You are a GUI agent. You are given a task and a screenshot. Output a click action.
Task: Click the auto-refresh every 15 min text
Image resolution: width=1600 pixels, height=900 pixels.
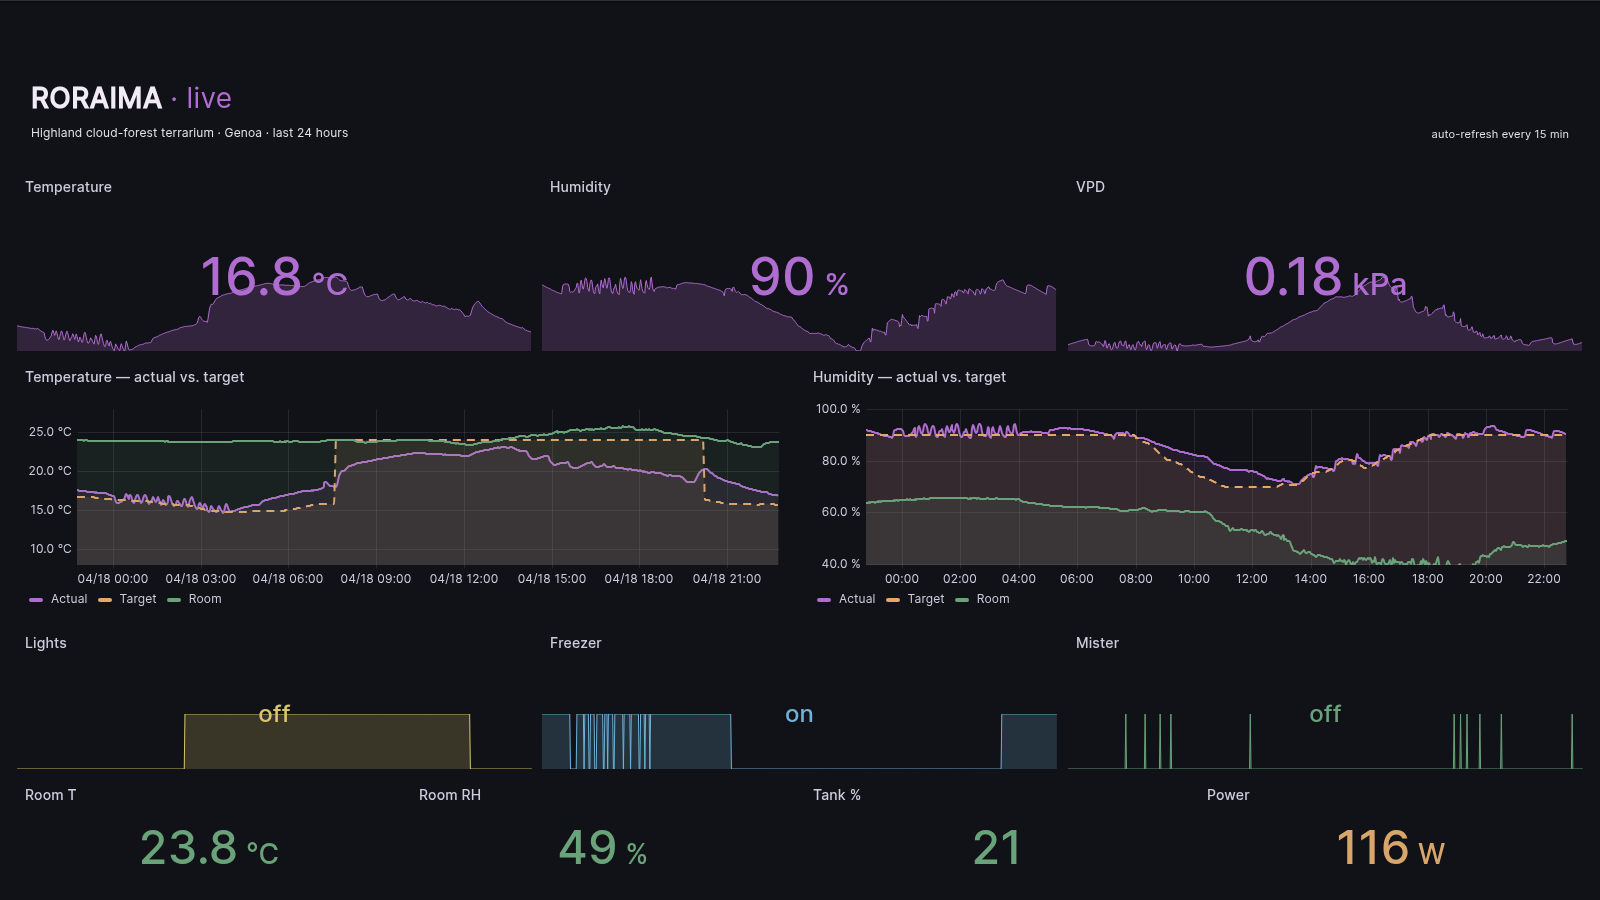1500,134
